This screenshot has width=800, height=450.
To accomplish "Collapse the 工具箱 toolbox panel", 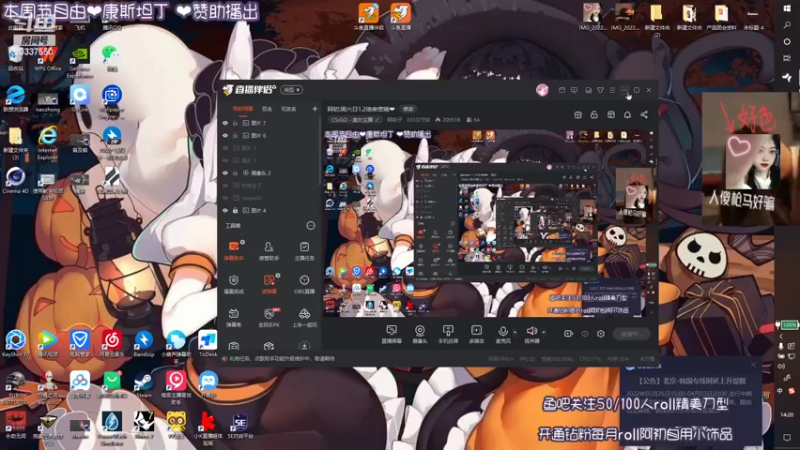I will click(310, 226).
